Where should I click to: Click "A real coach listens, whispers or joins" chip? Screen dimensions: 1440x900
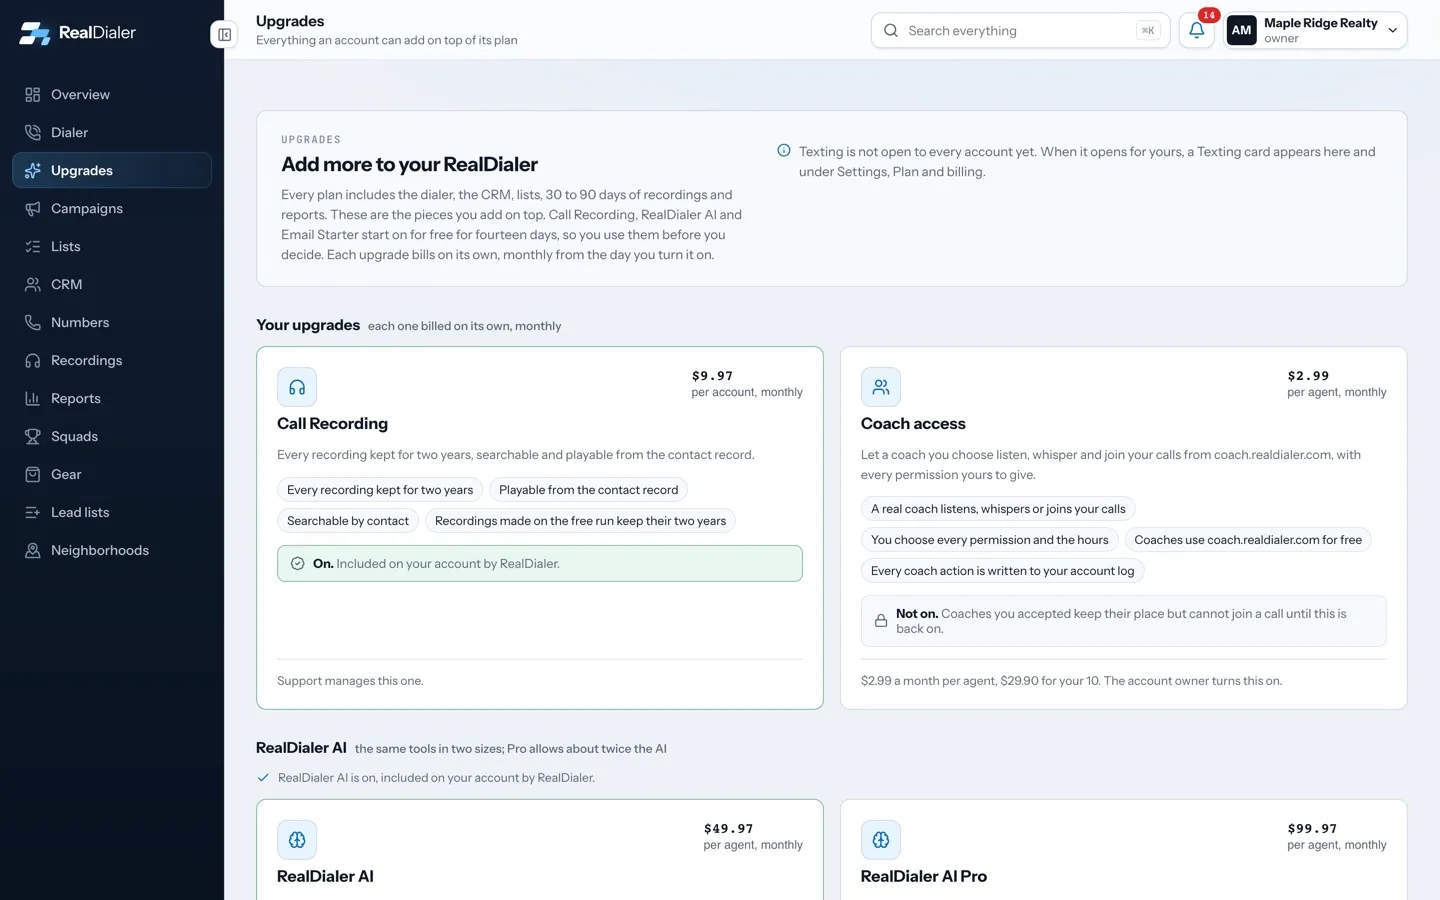[998, 509]
